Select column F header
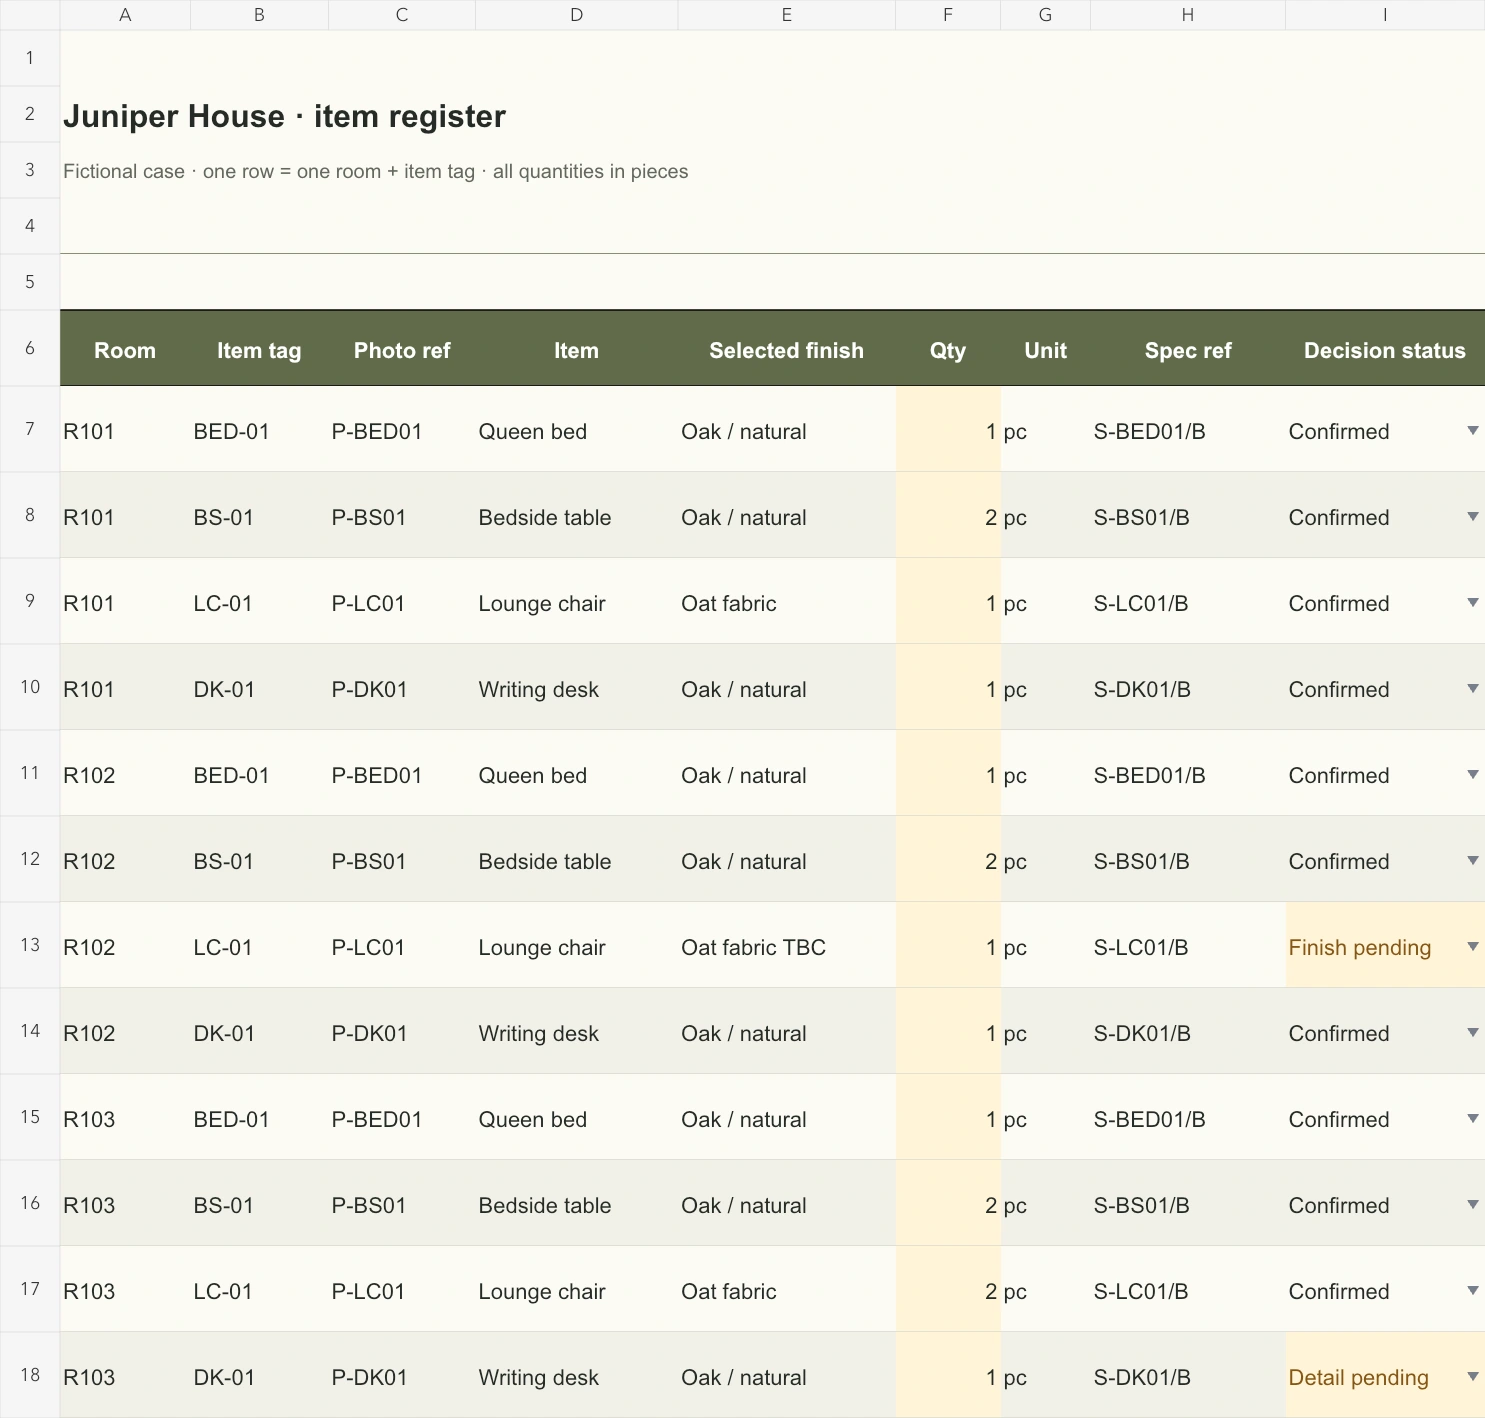Viewport: 1485px width, 1418px height. 948,15
